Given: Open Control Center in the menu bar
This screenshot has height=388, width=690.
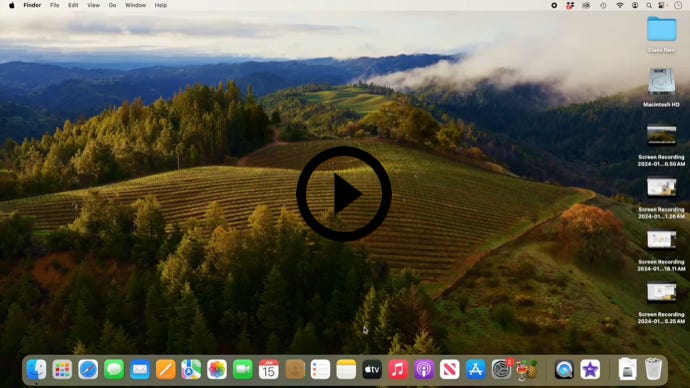Looking at the screenshot, I should (x=661, y=5).
